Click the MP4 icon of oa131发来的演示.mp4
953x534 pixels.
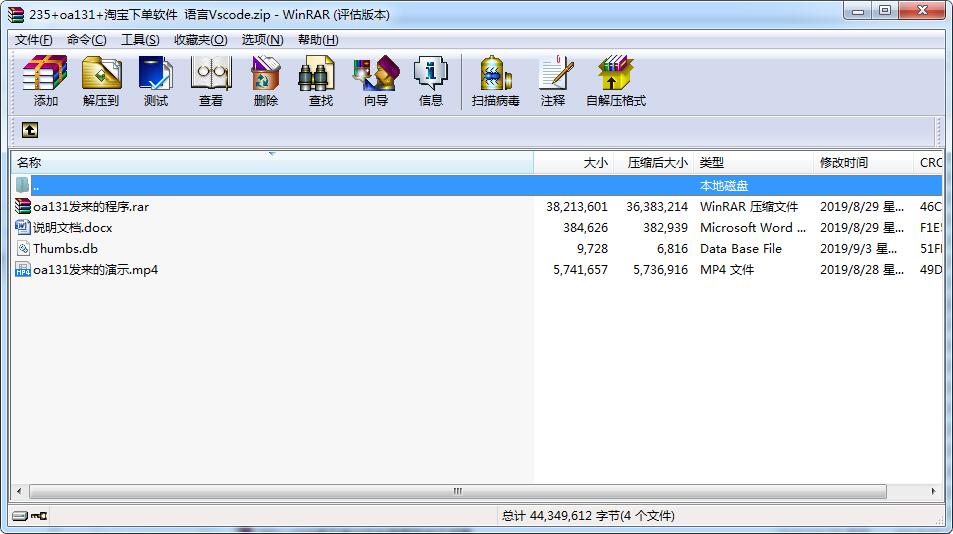click(22, 269)
